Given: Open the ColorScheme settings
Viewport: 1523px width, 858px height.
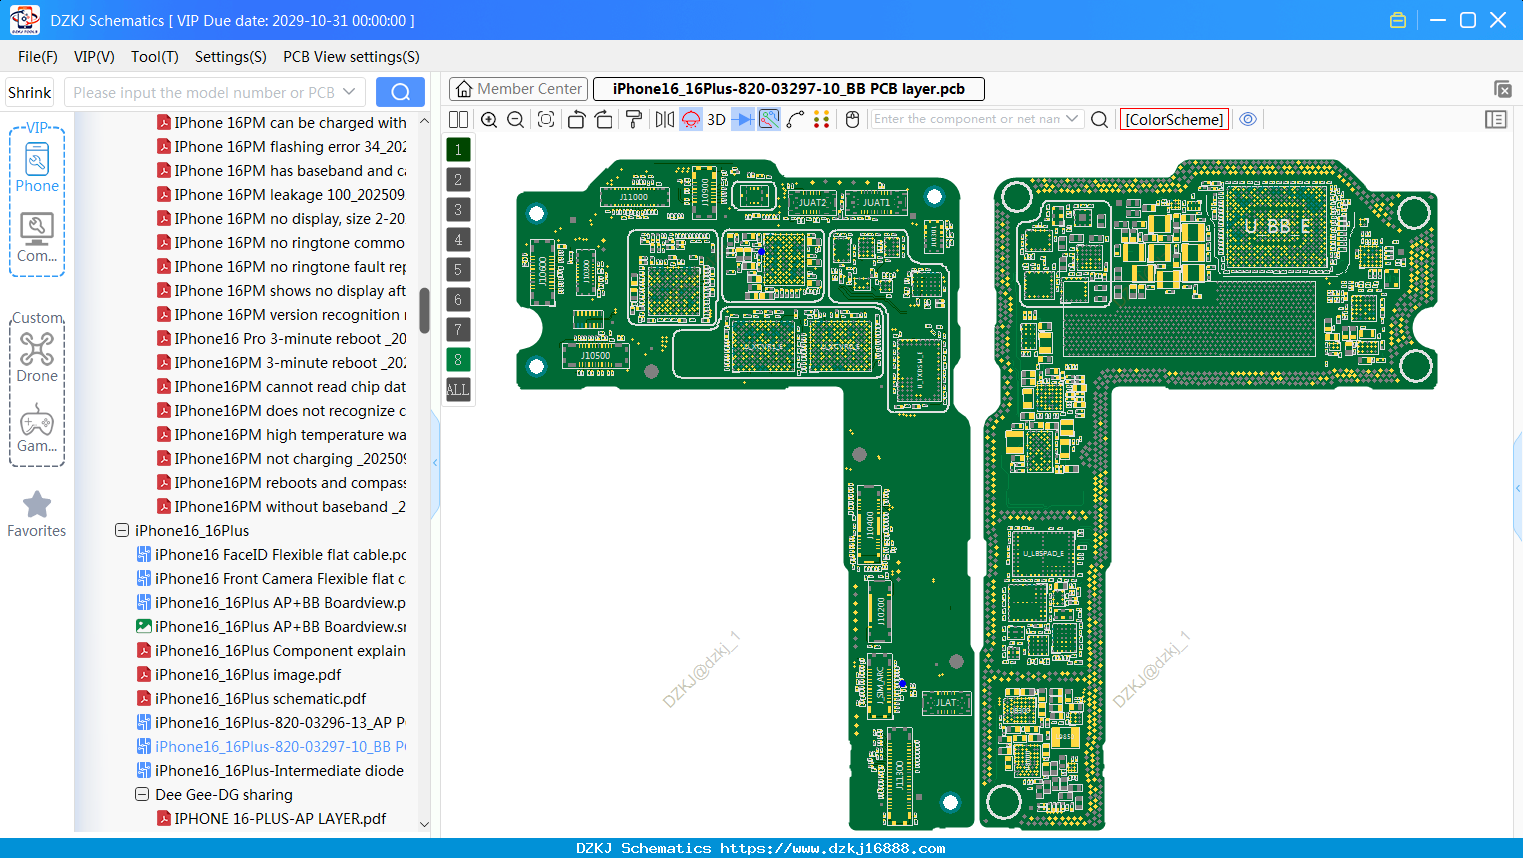Looking at the screenshot, I should (1174, 119).
